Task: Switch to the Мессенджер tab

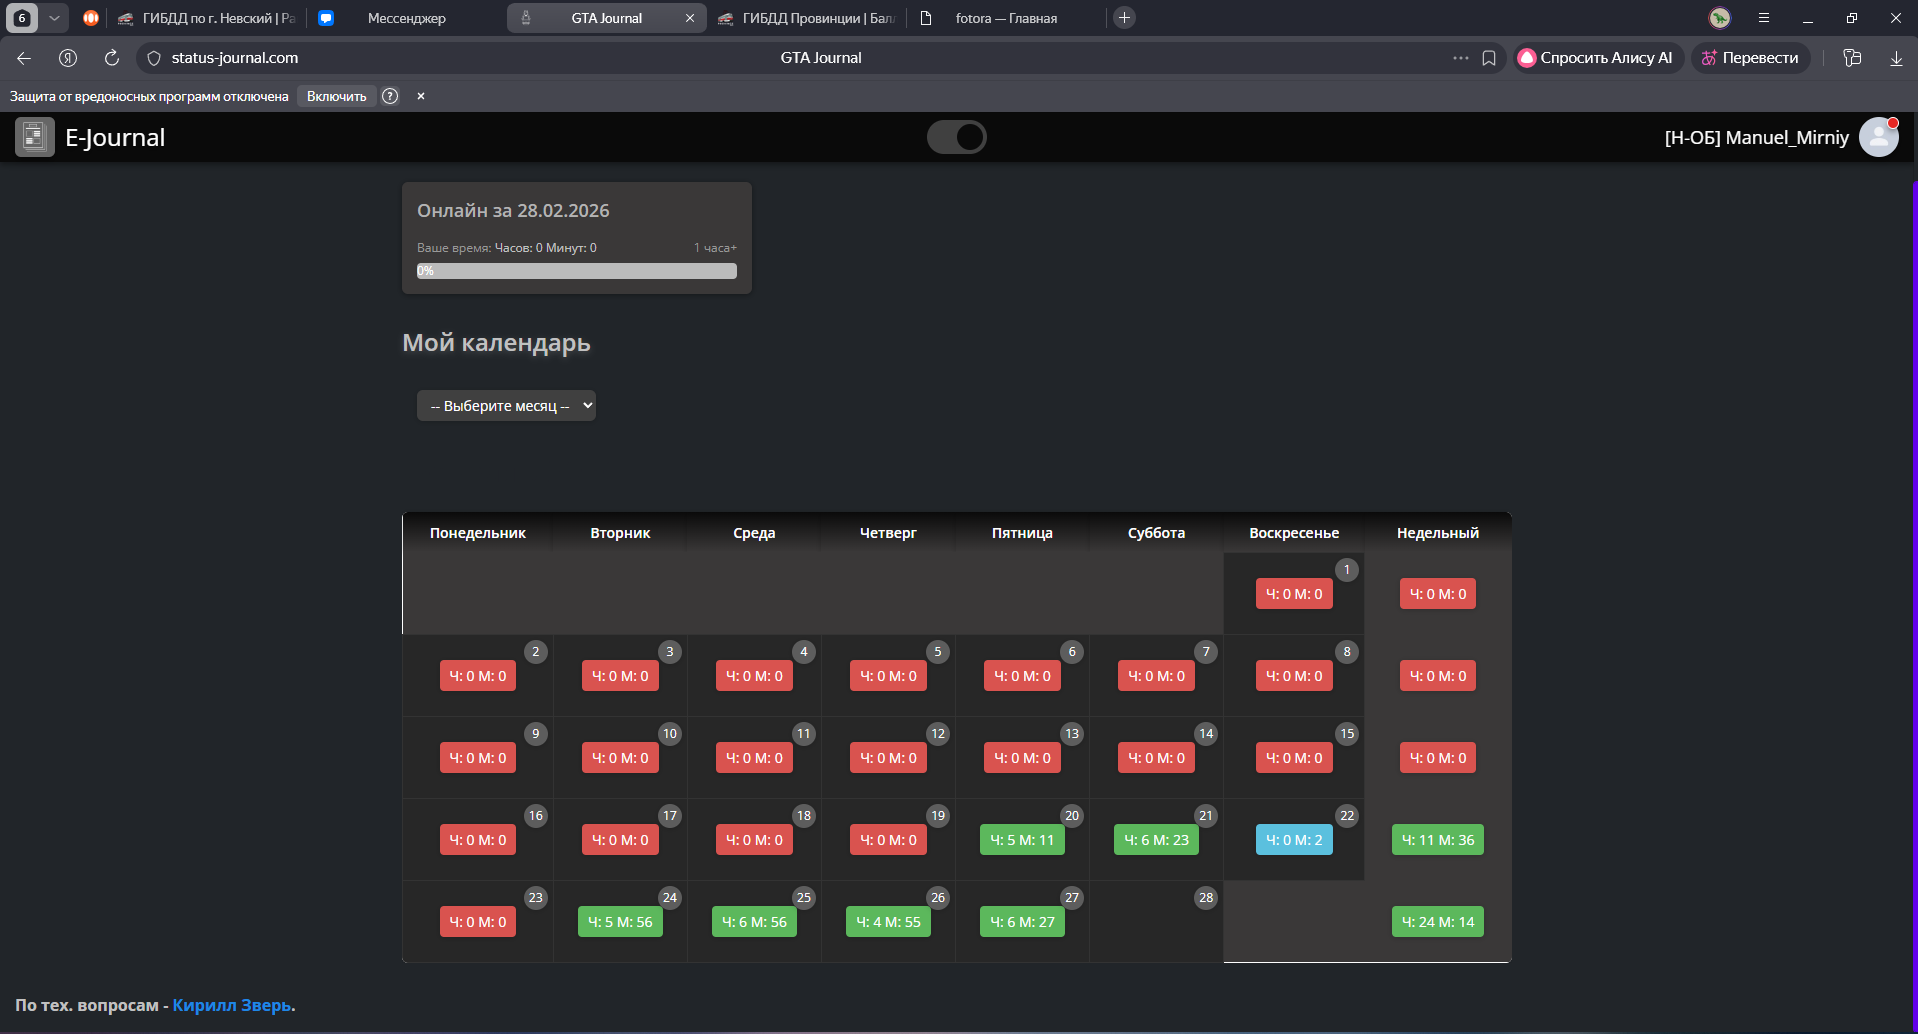Action: coord(406,18)
